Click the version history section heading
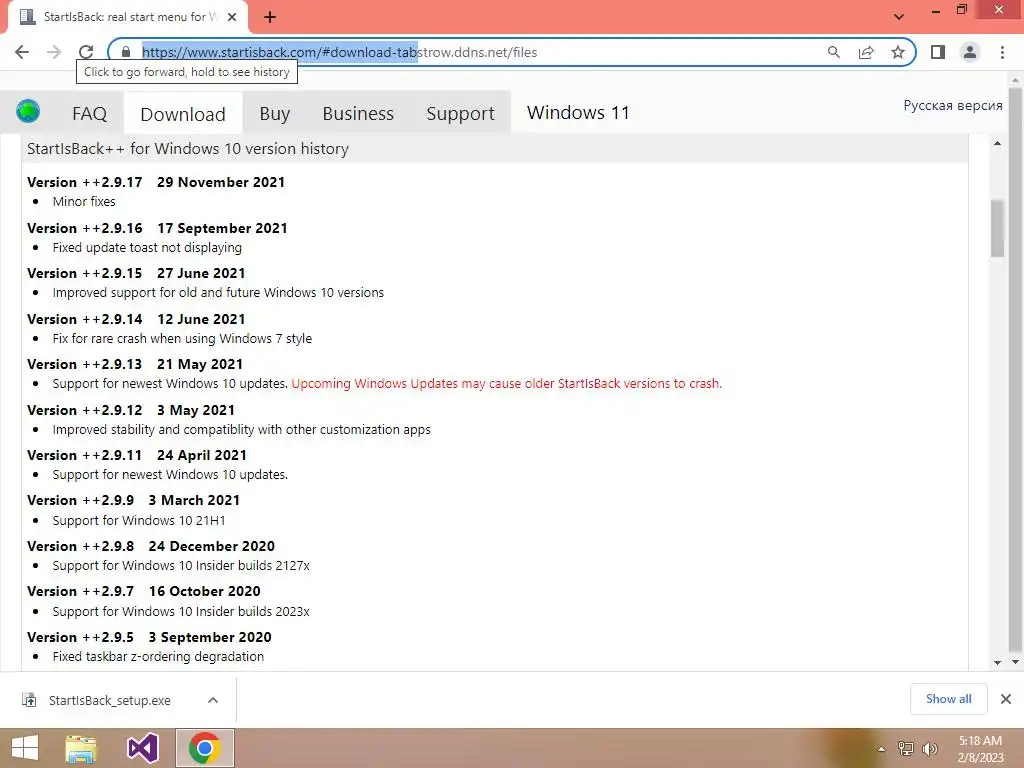This screenshot has height=768, width=1024. pyautogui.click(x=187, y=149)
